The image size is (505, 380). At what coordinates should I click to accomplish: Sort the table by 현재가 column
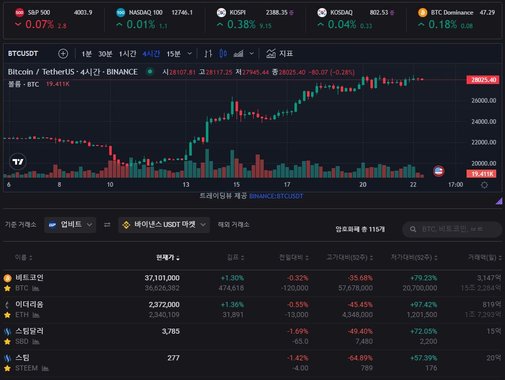[x=168, y=257]
